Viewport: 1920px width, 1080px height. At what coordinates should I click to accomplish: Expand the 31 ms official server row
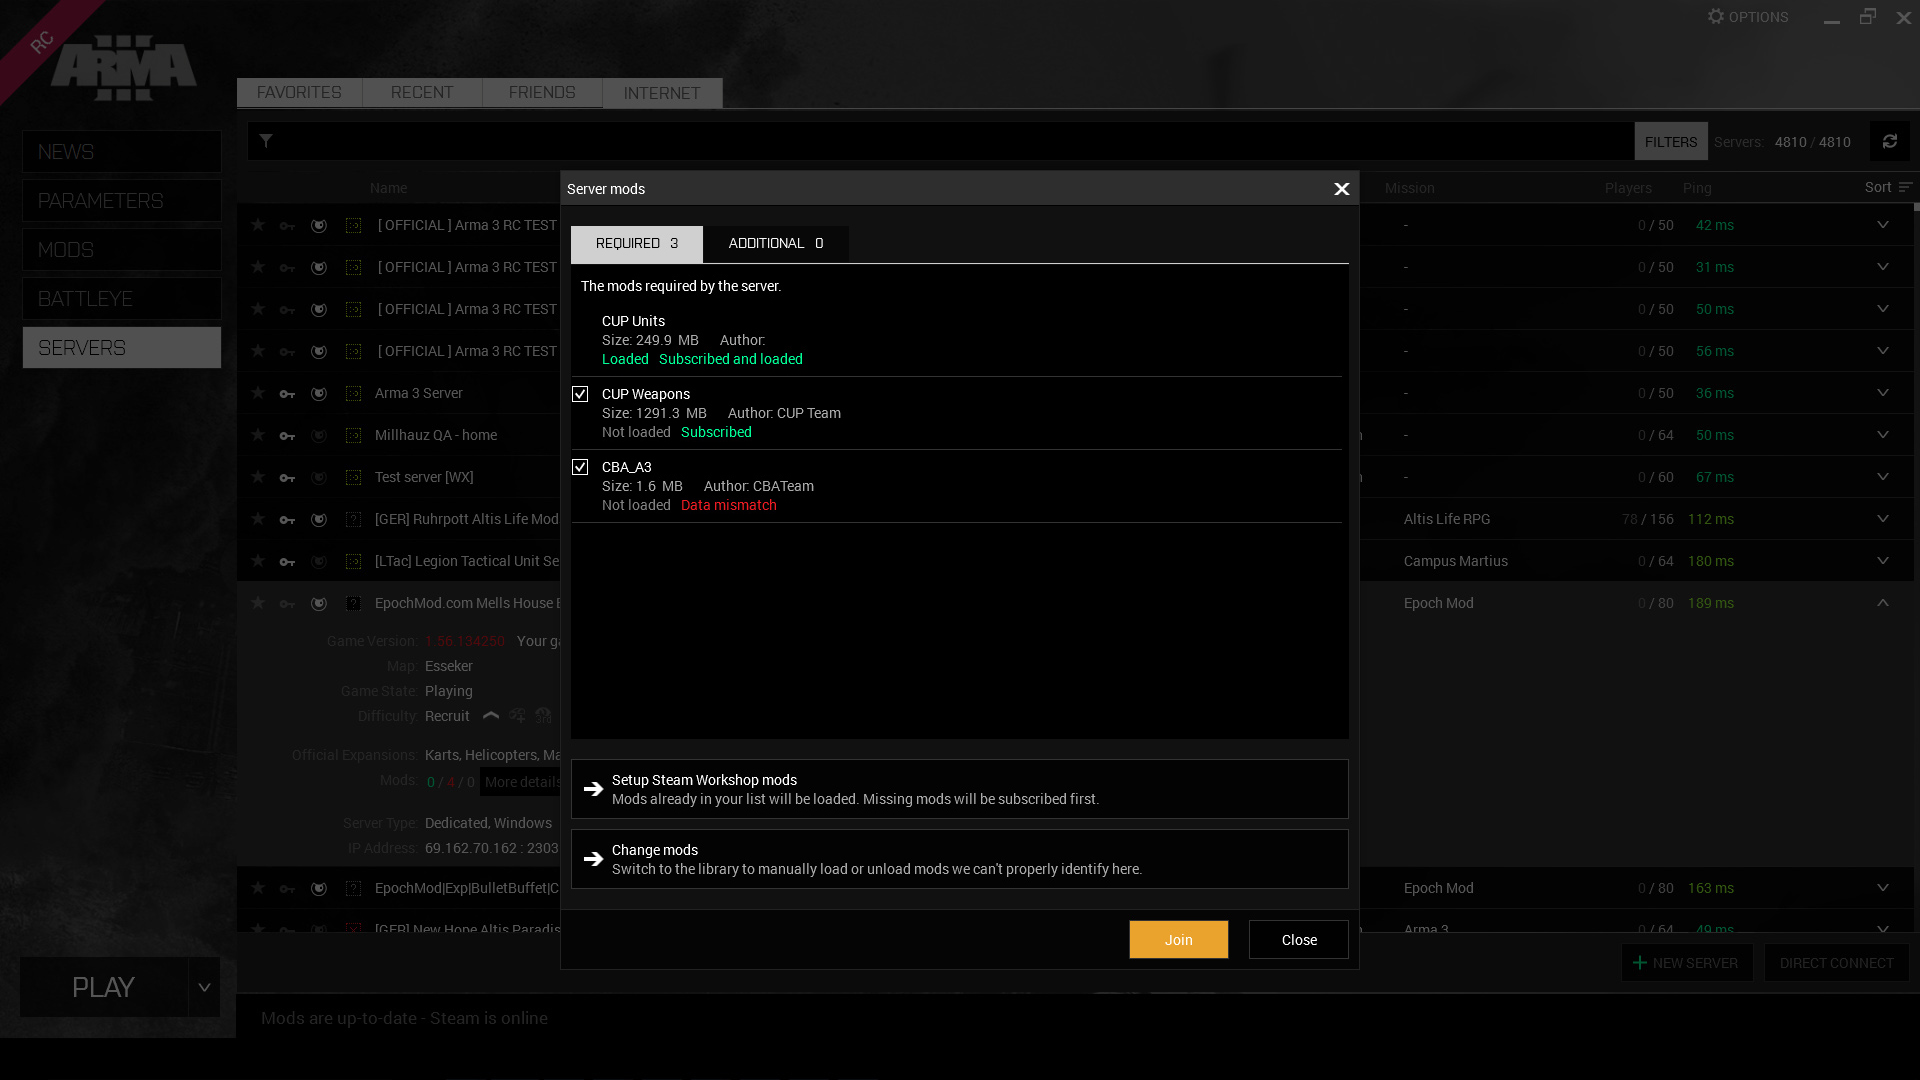[1882, 267]
